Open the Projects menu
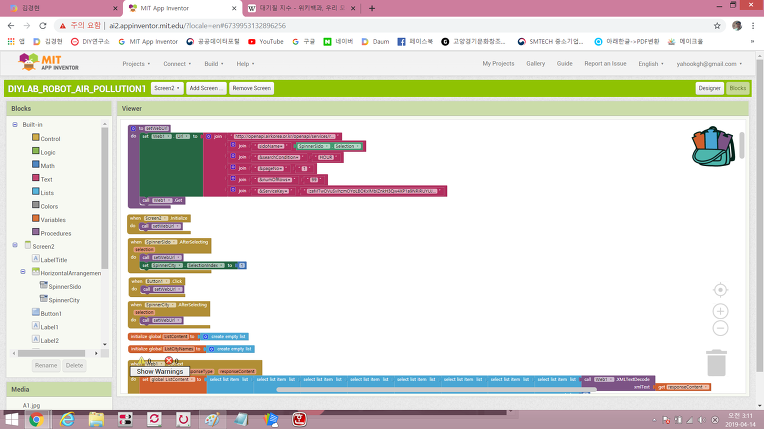Screen dimensions: 764x429 pos(136,64)
